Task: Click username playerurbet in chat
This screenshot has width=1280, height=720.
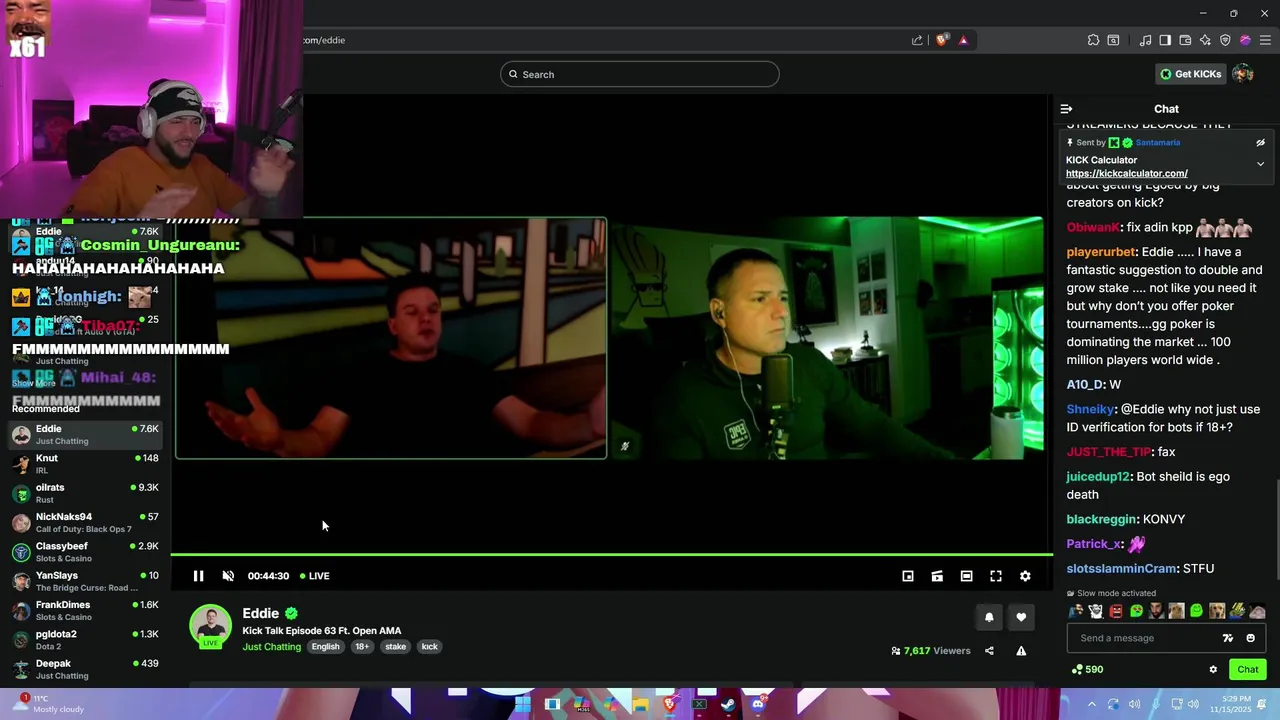Action: (1101, 252)
